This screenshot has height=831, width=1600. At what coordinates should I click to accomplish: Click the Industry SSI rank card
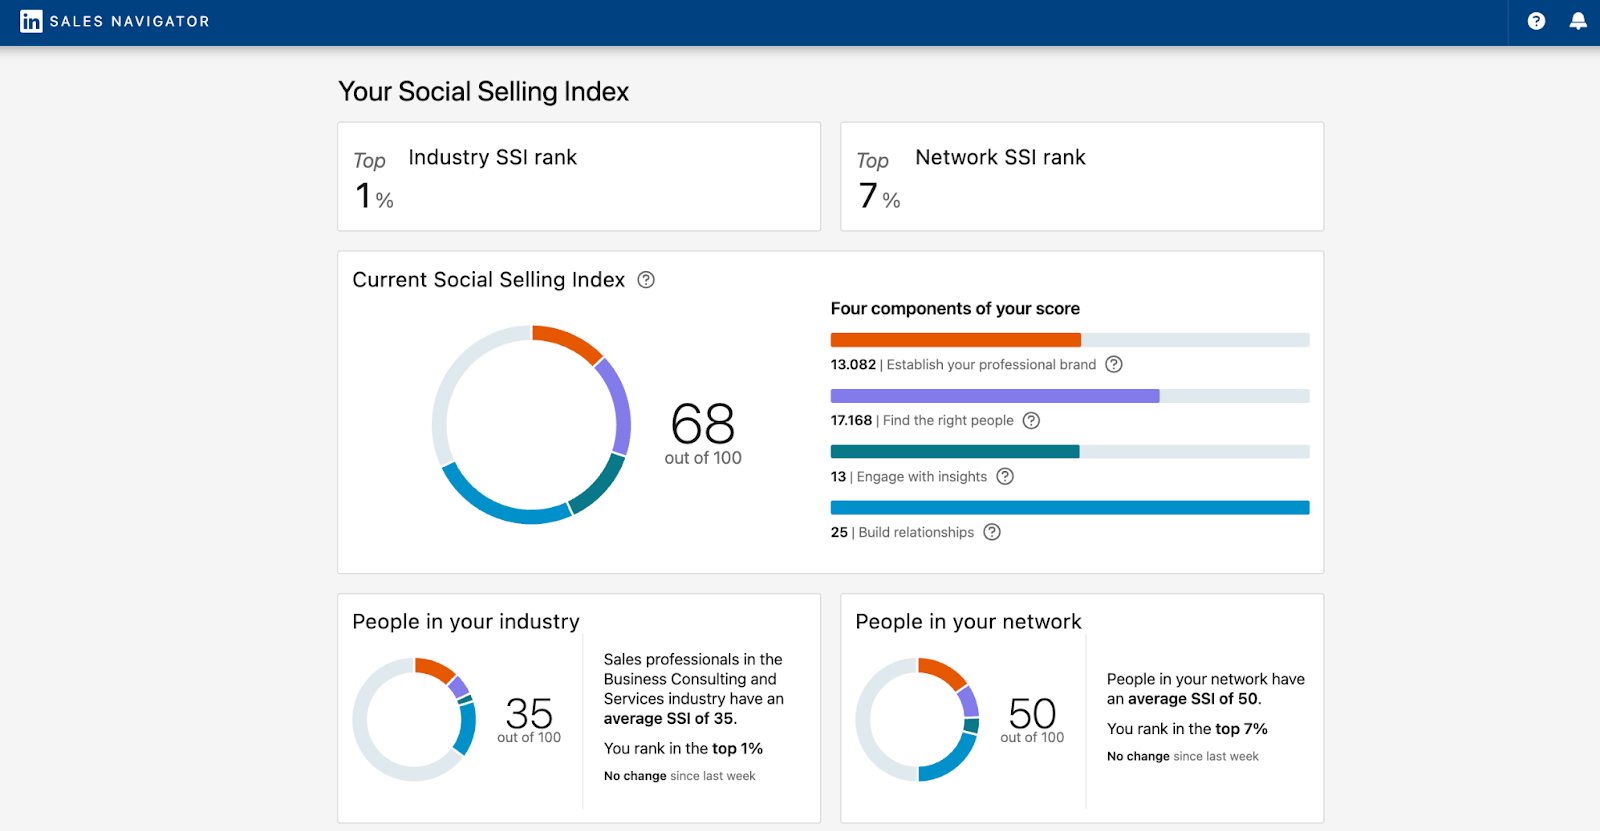click(579, 177)
